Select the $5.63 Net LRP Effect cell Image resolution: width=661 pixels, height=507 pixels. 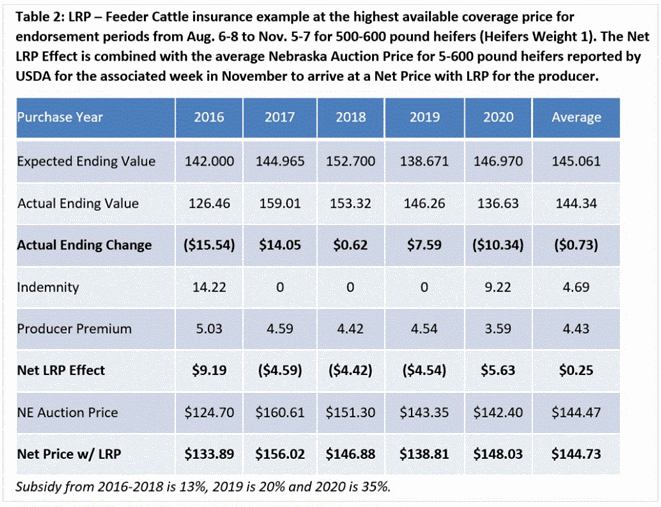pos(497,371)
